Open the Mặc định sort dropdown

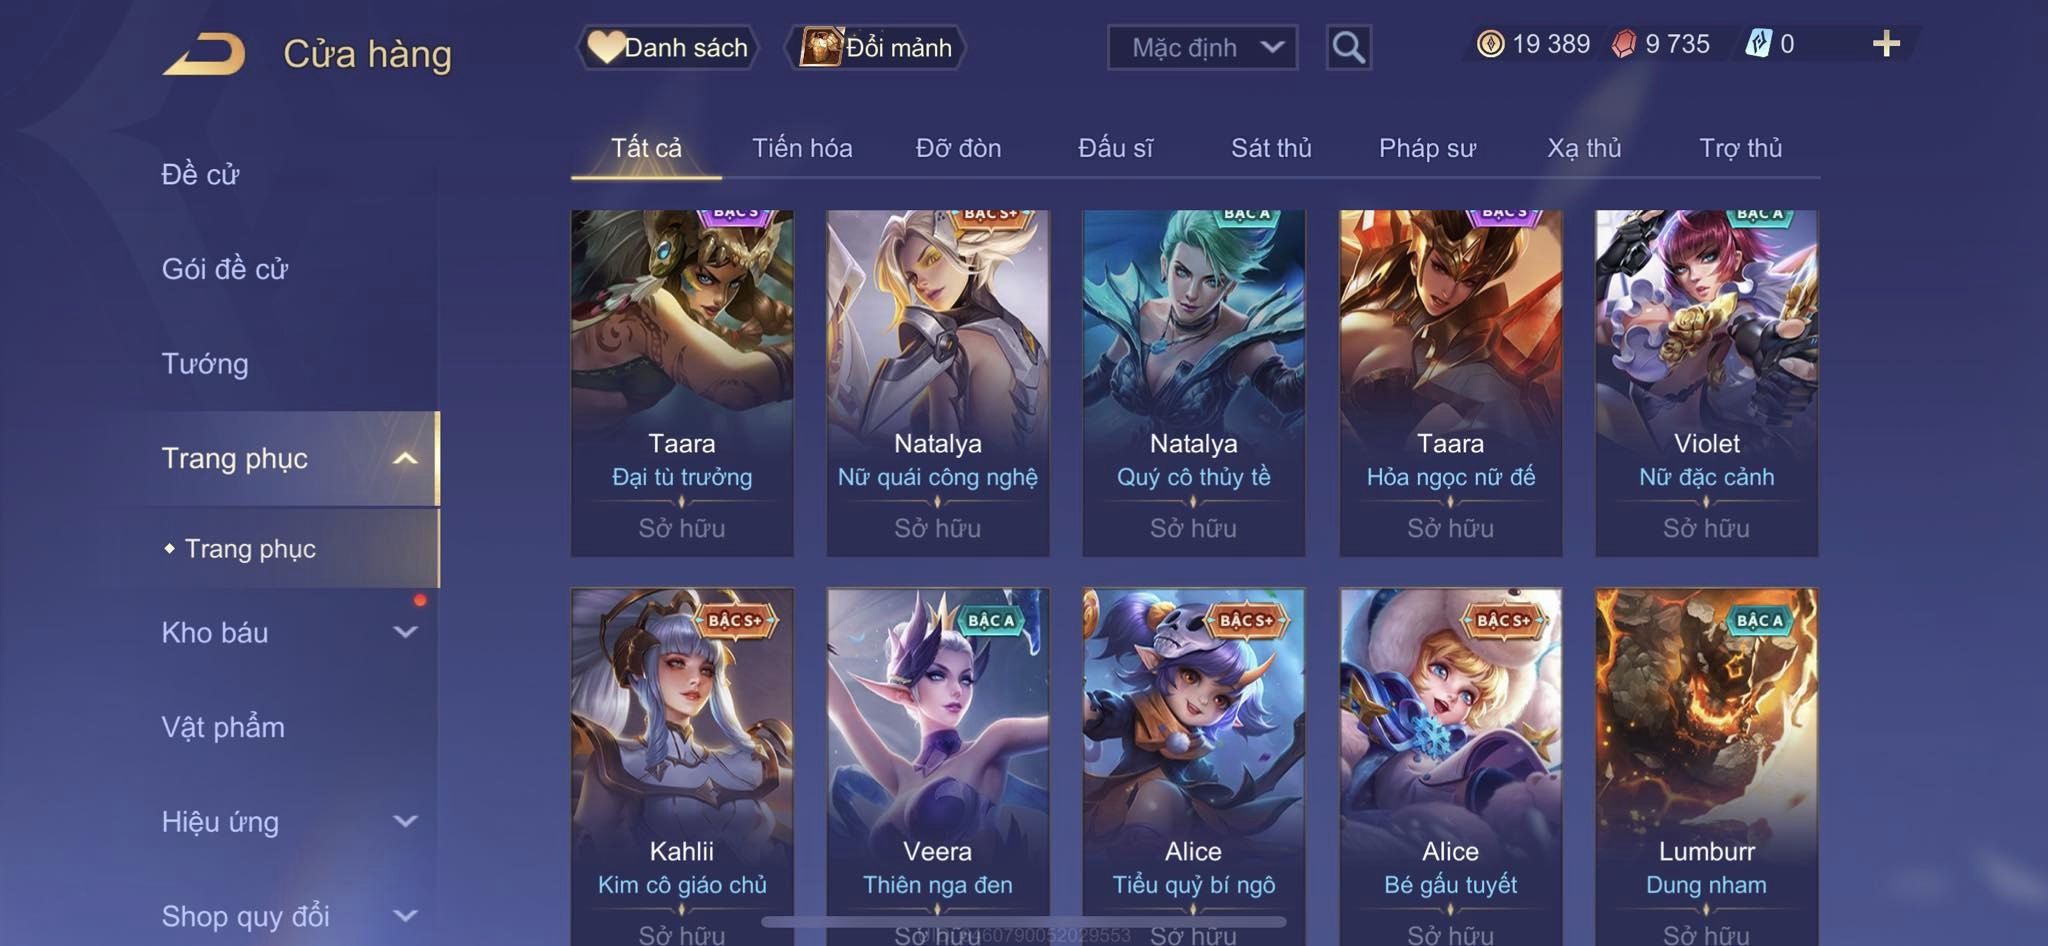(x=1202, y=47)
